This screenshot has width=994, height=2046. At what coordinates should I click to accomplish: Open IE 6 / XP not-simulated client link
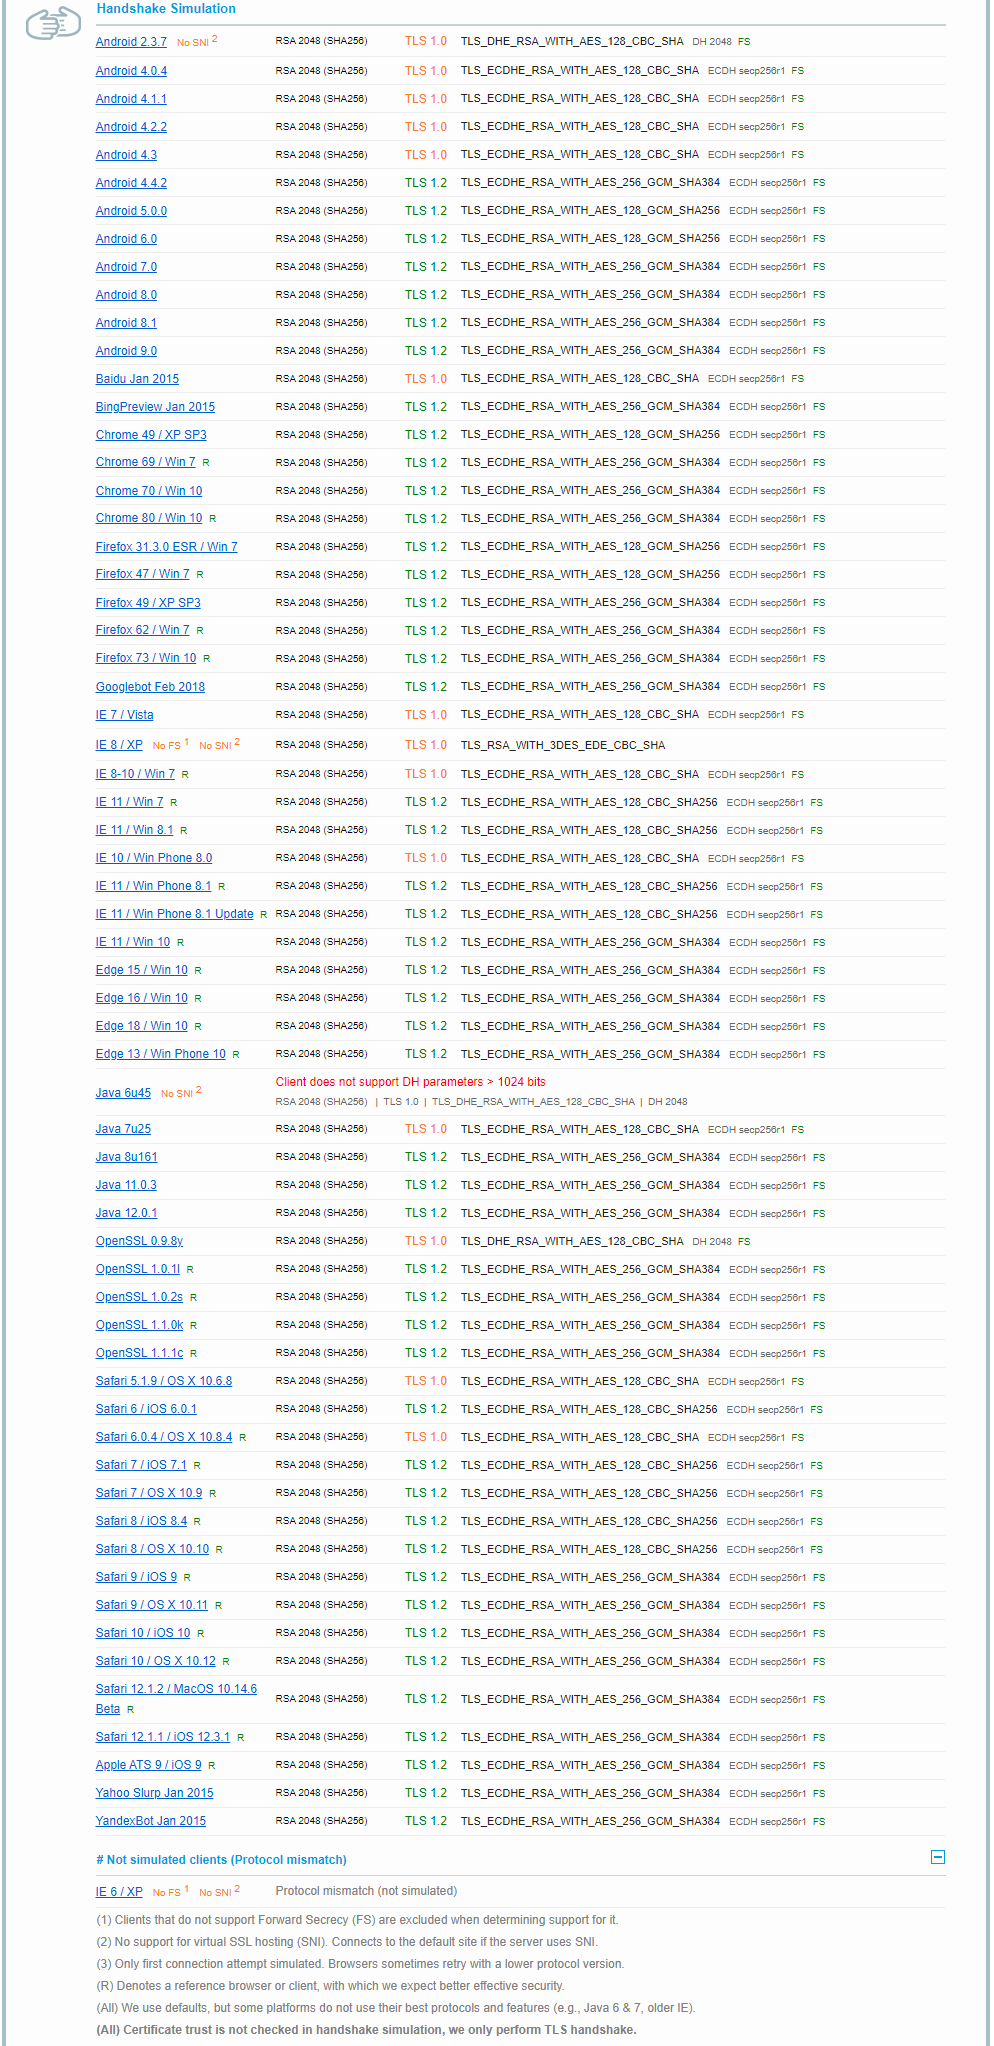click(x=119, y=1892)
